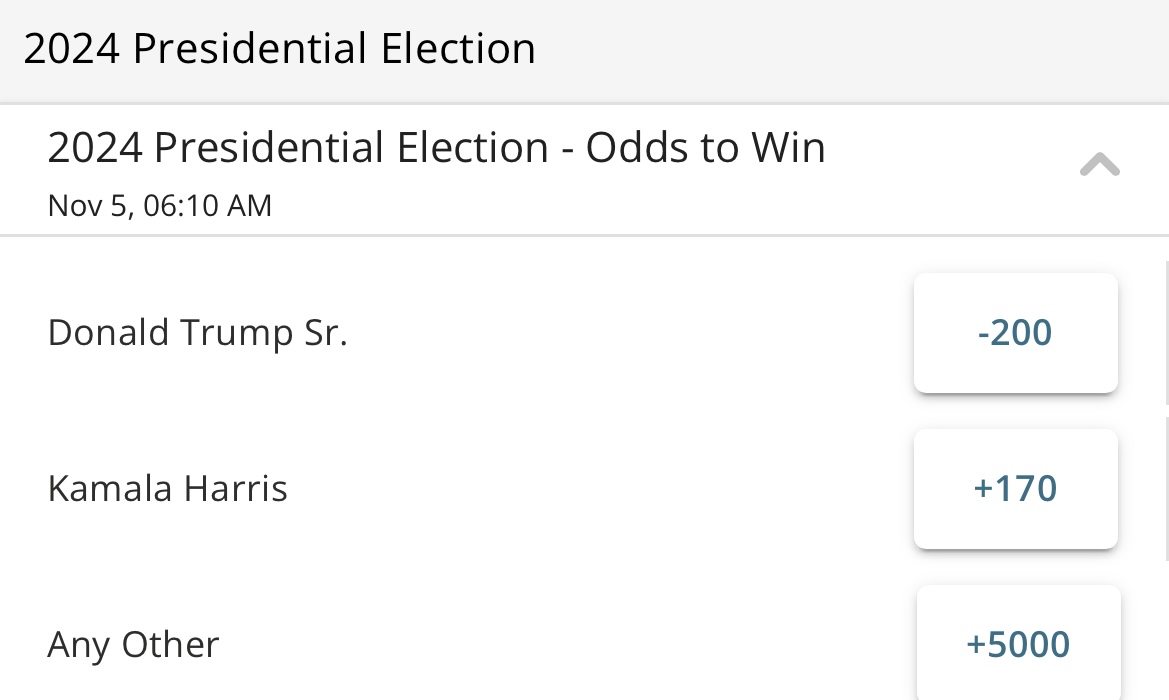The width and height of the screenshot is (1169, 700).
Task: Hide the presidential odds list using the arrow
Action: 1099,165
